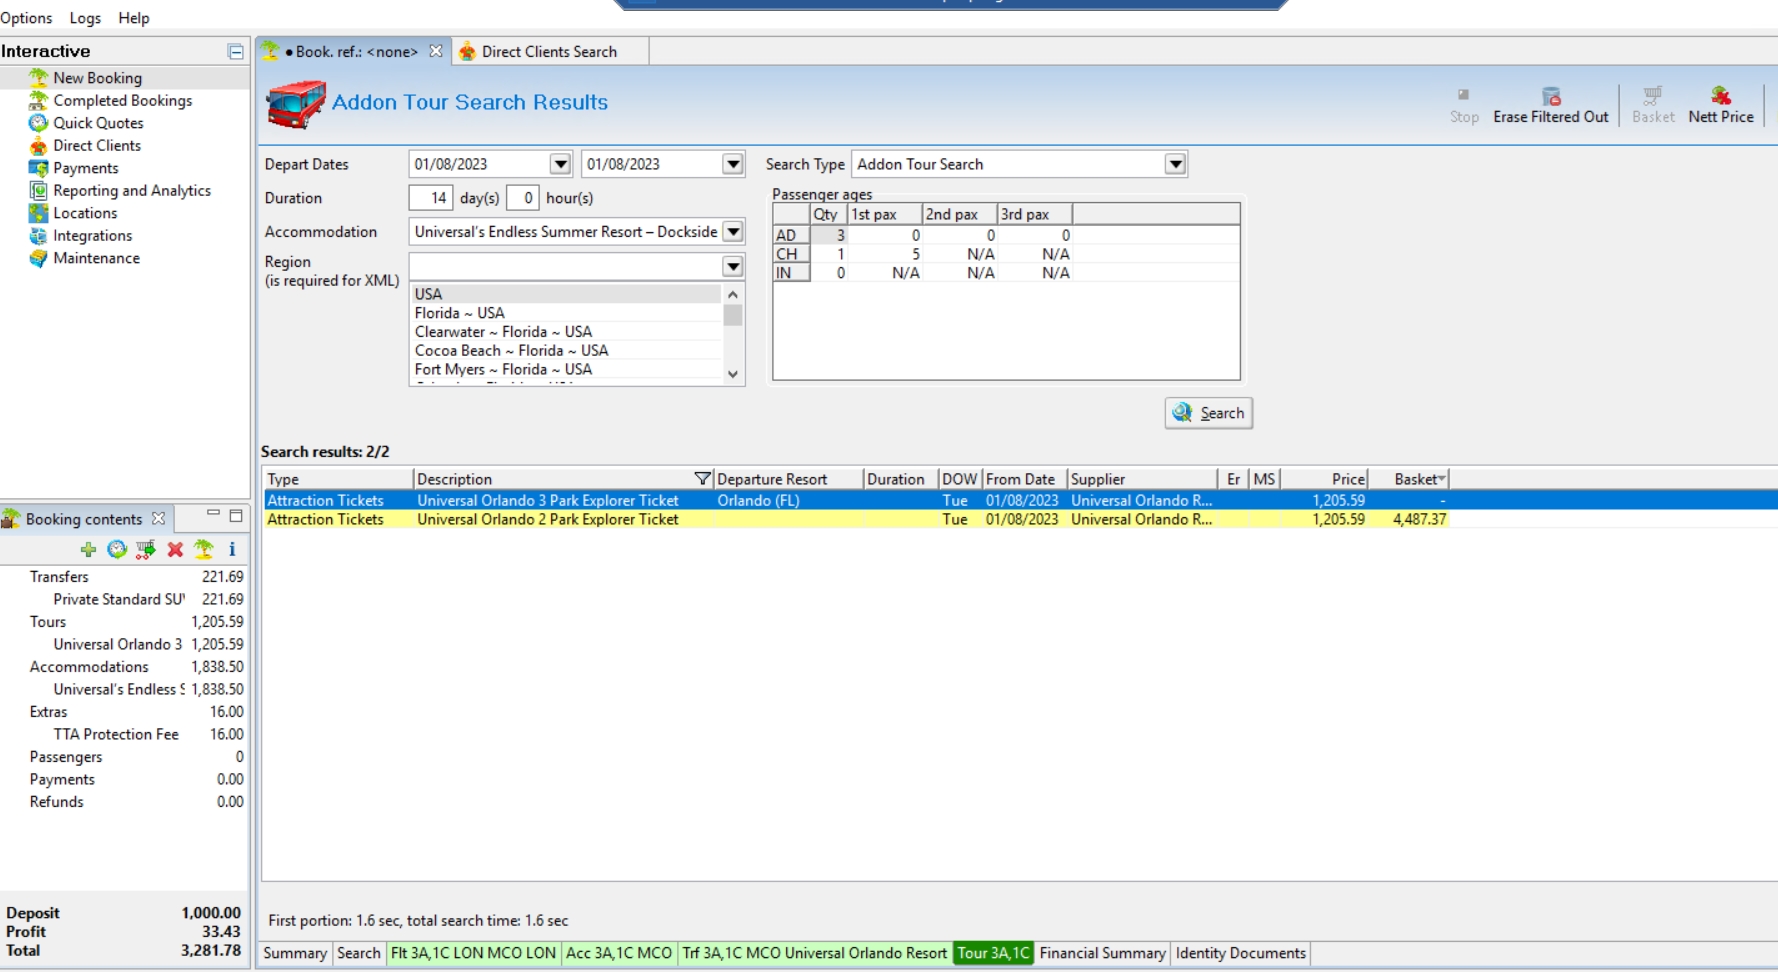Select Cocoa Beach ~ Florida ~ USA region
1778x972 pixels.
tap(565, 351)
